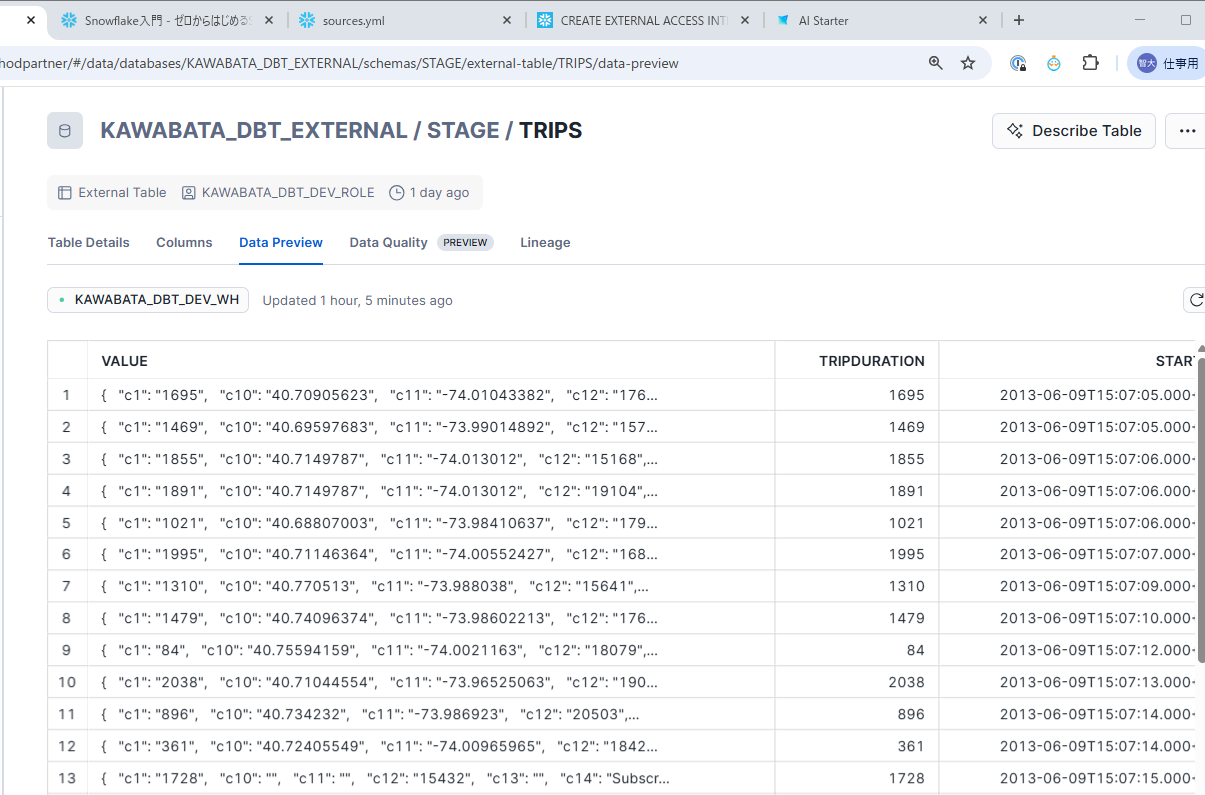Maximize the browser window
Image resolution: width=1205 pixels, height=795 pixels.
pos(1186,20)
